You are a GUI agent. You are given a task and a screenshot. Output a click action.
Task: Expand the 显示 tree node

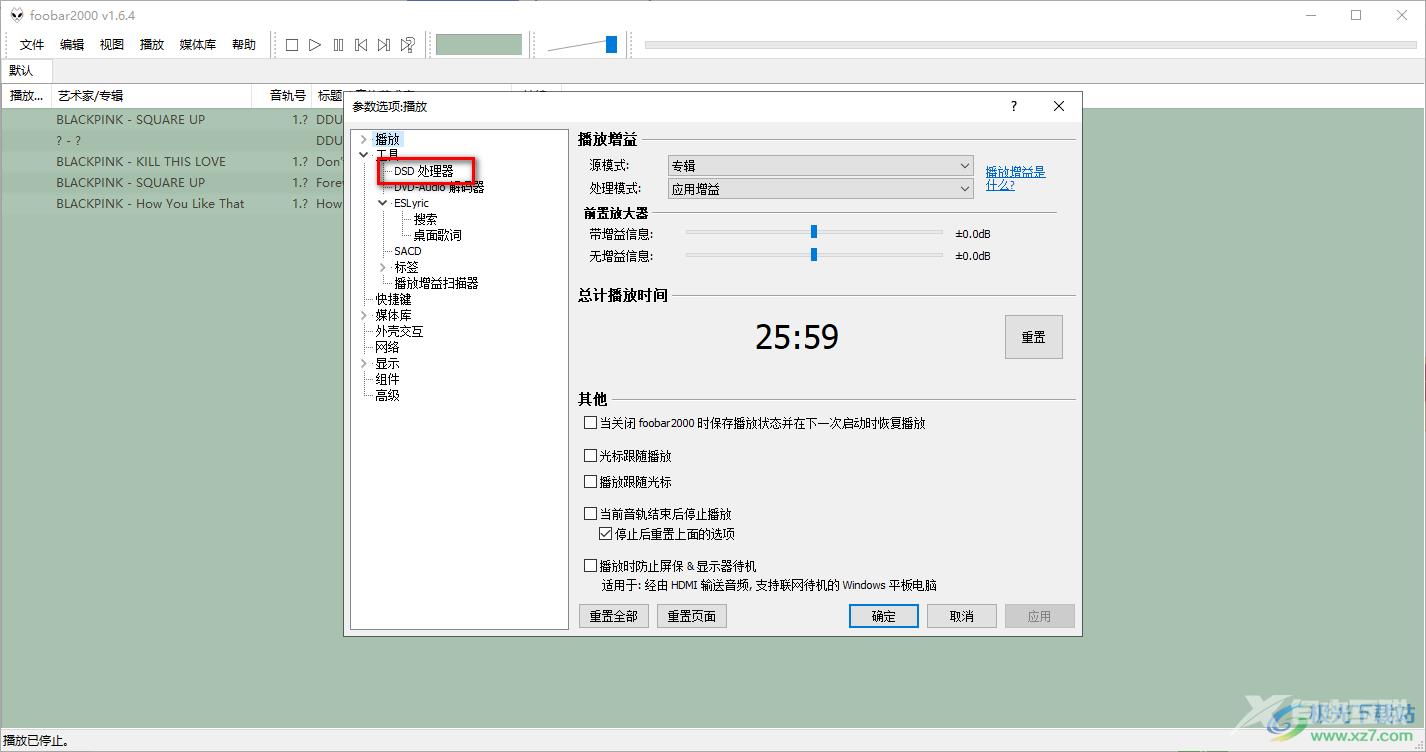pos(364,363)
